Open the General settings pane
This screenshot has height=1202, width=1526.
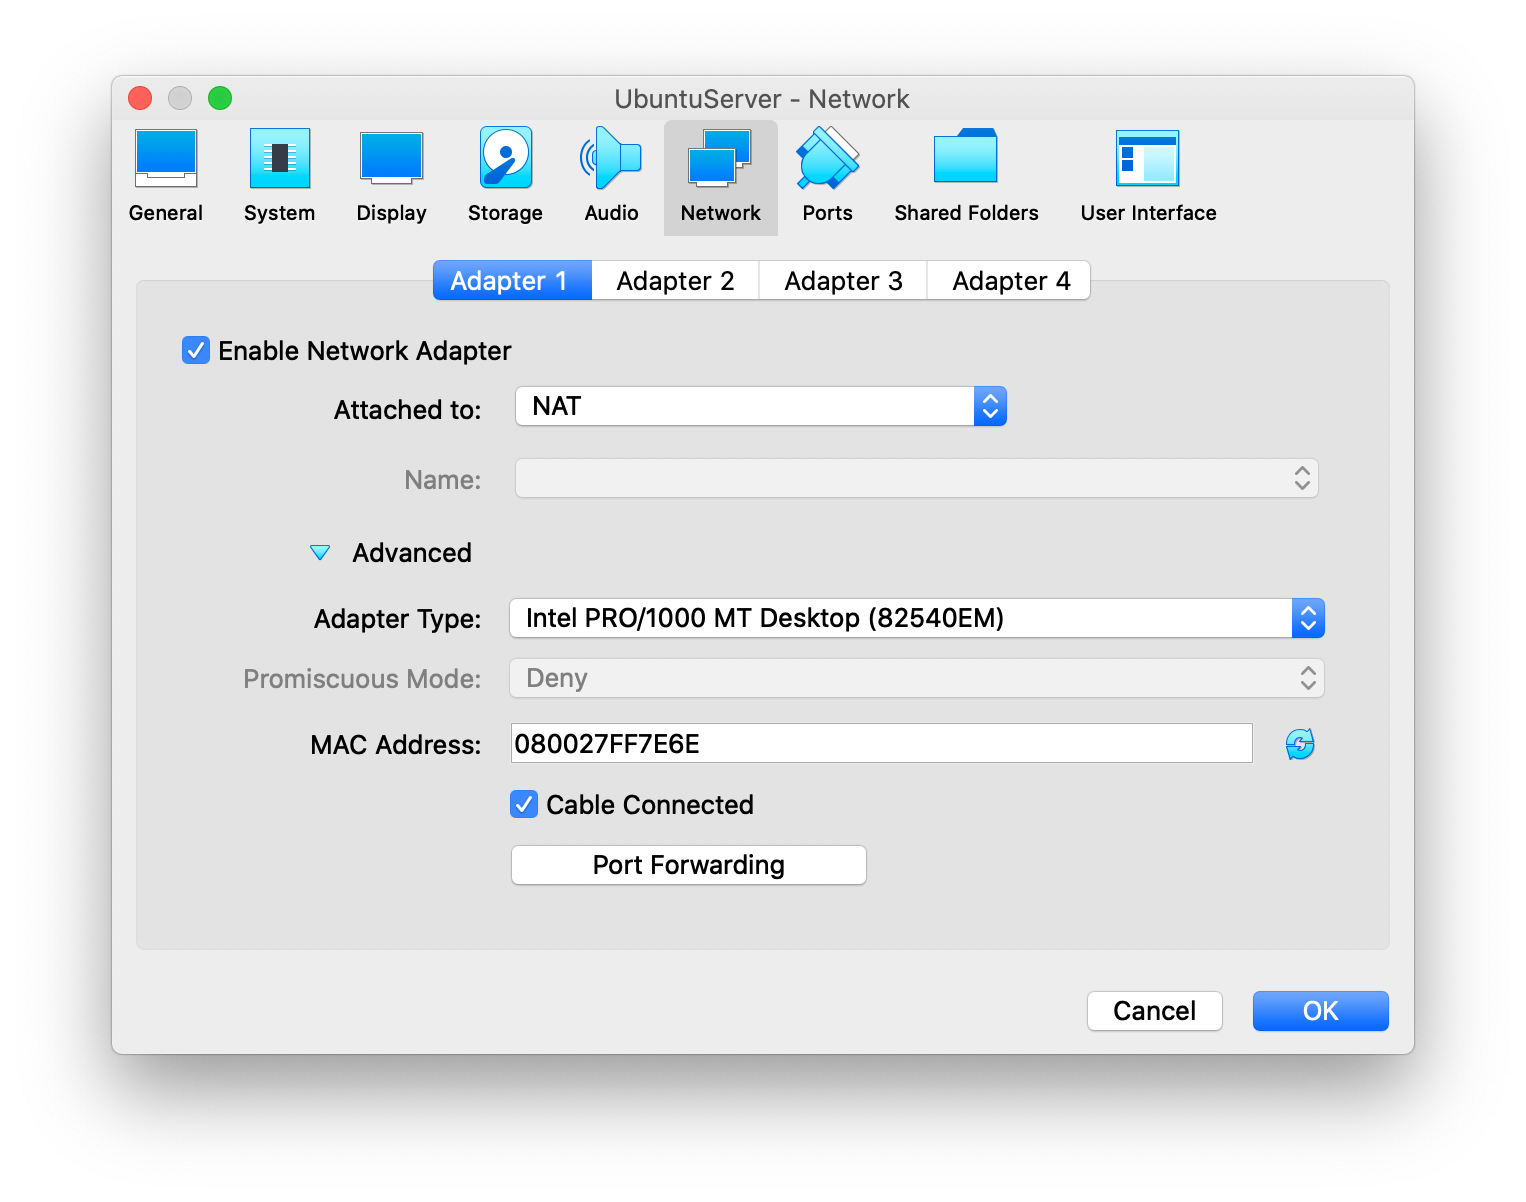166,176
